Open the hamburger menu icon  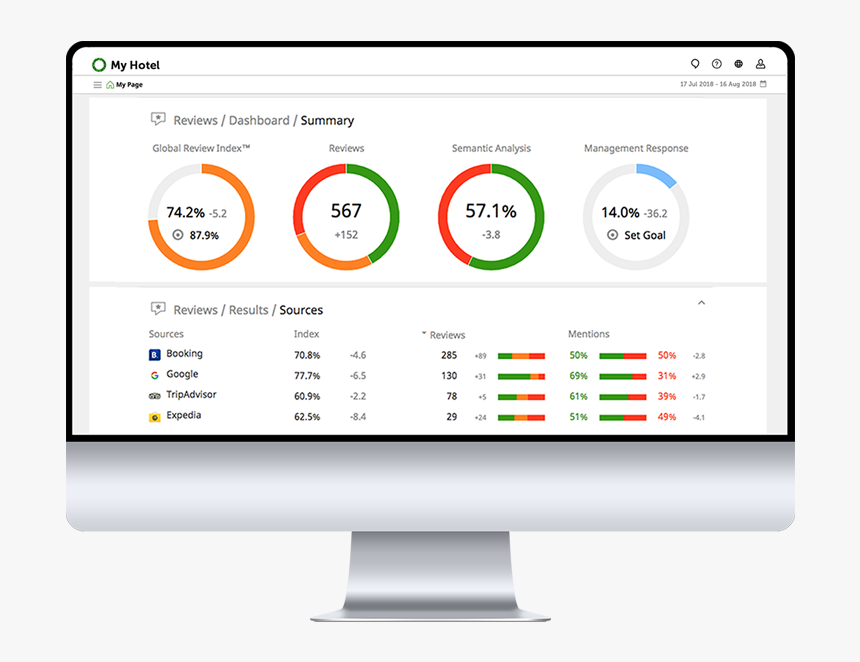98,85
